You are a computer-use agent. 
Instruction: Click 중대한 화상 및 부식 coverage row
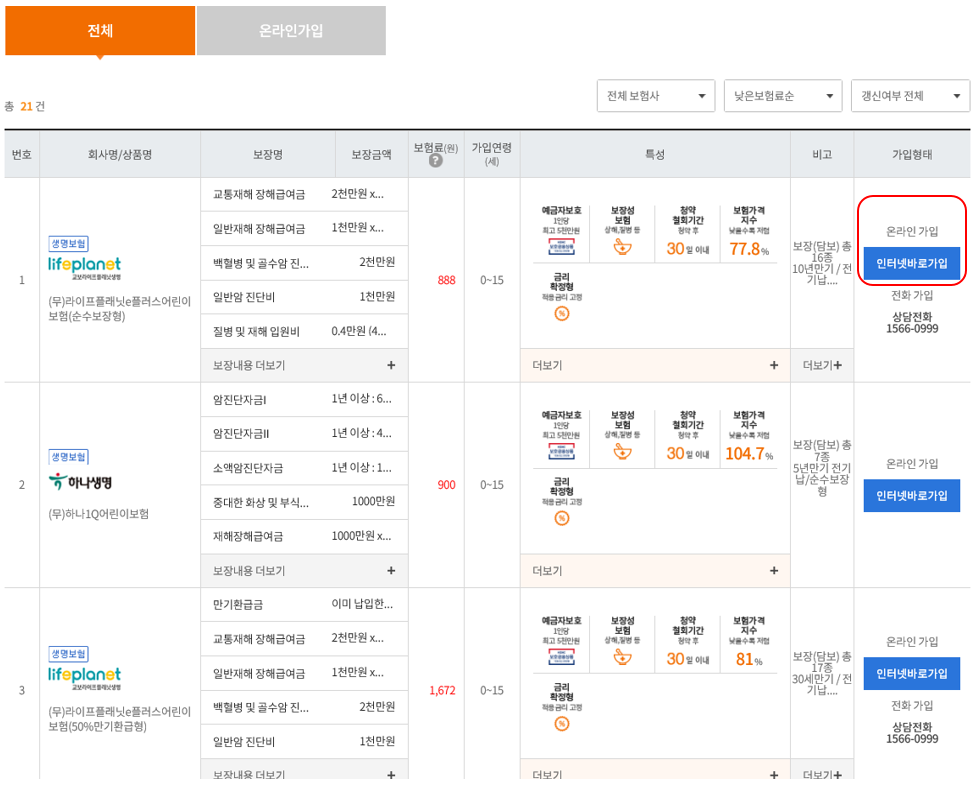[304, 502]
